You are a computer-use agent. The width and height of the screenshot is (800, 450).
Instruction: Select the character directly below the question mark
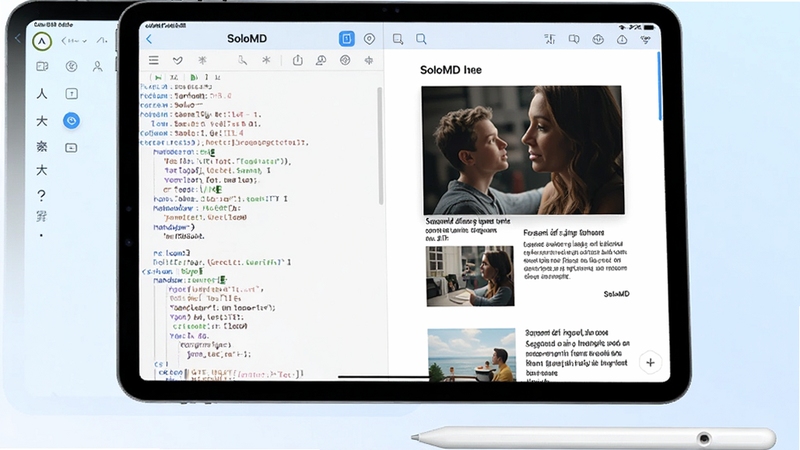coord(42,216)
